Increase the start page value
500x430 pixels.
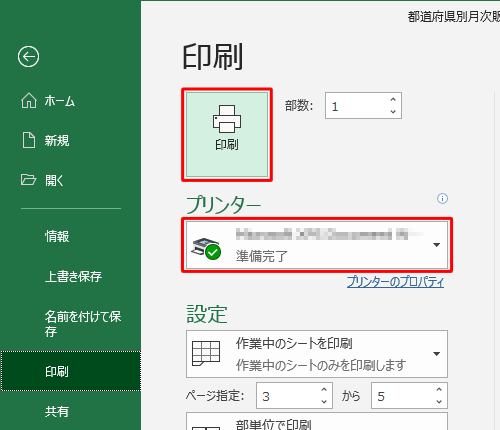324,389
